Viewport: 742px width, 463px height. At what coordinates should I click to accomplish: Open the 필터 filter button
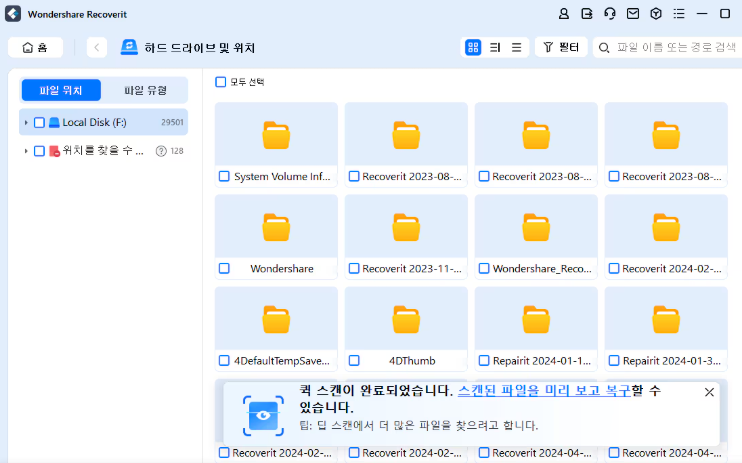click(561, 47)
